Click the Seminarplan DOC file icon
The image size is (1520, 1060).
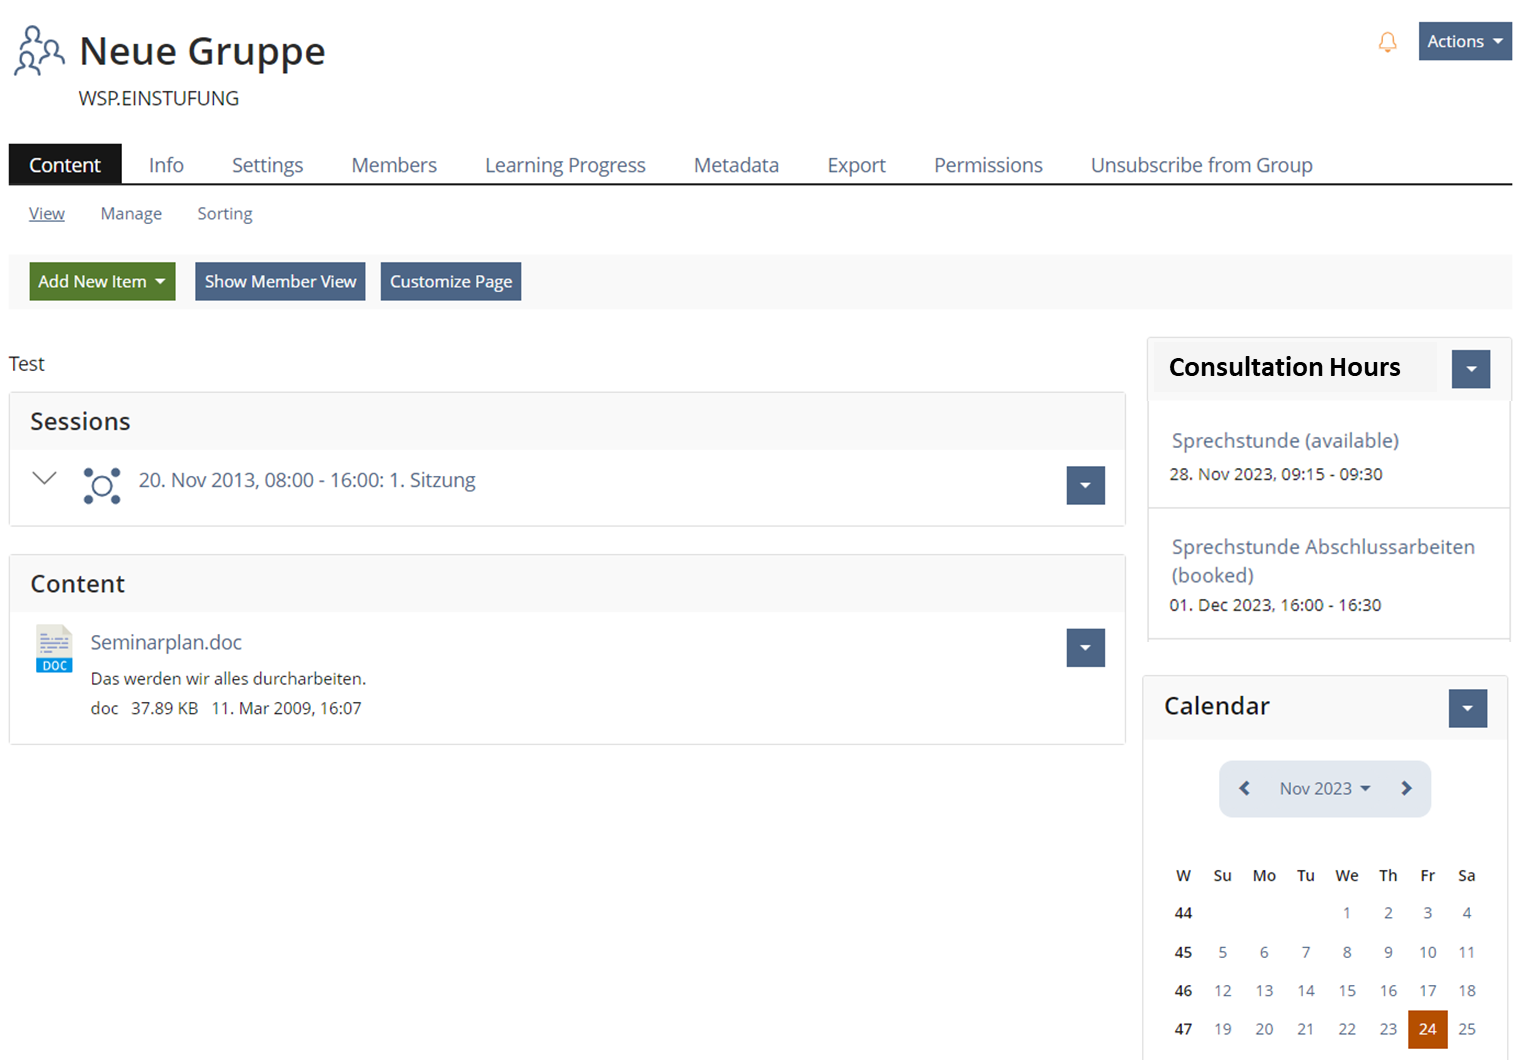[54, 649]
